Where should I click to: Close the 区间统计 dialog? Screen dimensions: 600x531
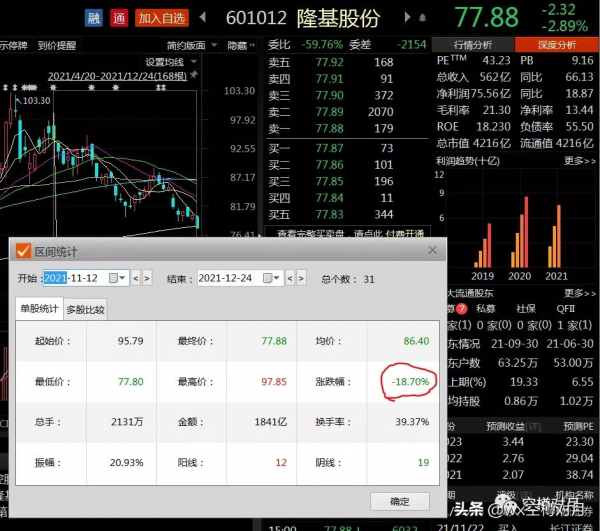pyautogui.click(x=432, y=250)
